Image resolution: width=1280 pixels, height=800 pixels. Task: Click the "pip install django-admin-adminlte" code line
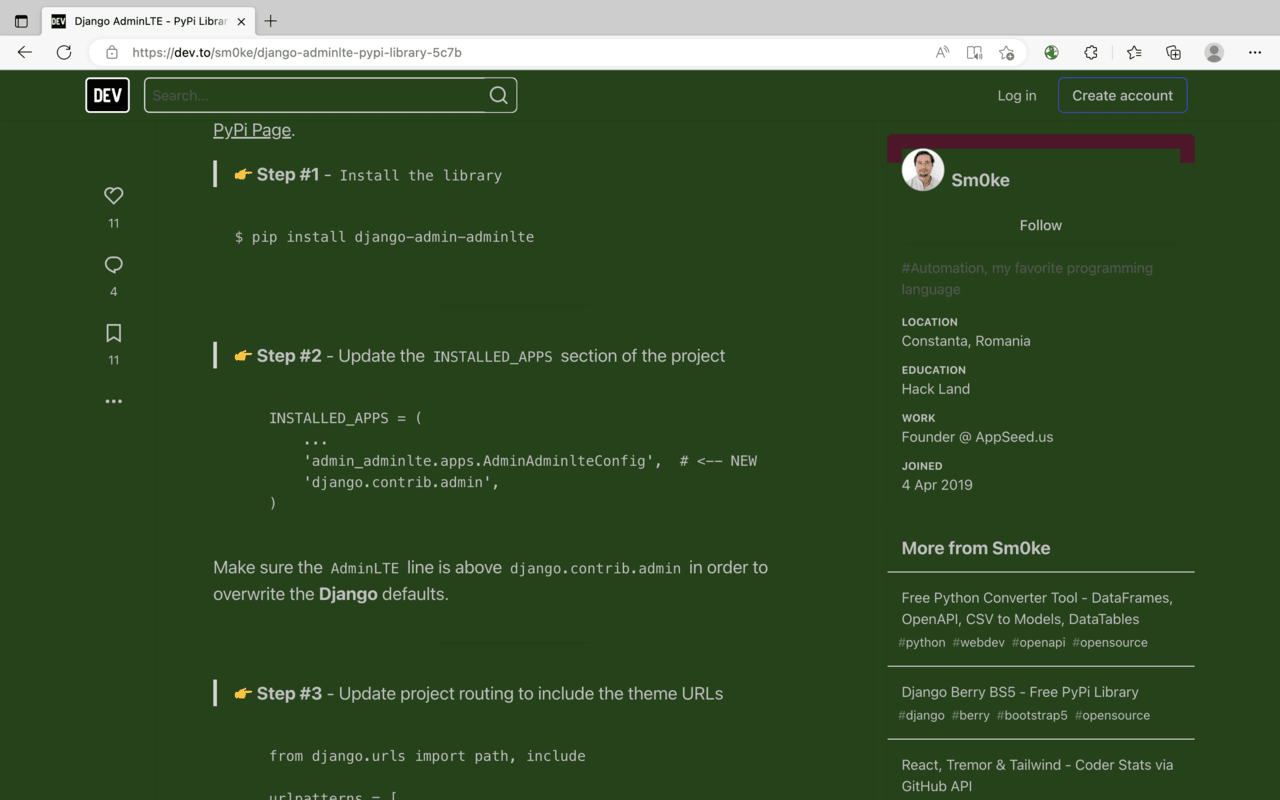point(384,237)
